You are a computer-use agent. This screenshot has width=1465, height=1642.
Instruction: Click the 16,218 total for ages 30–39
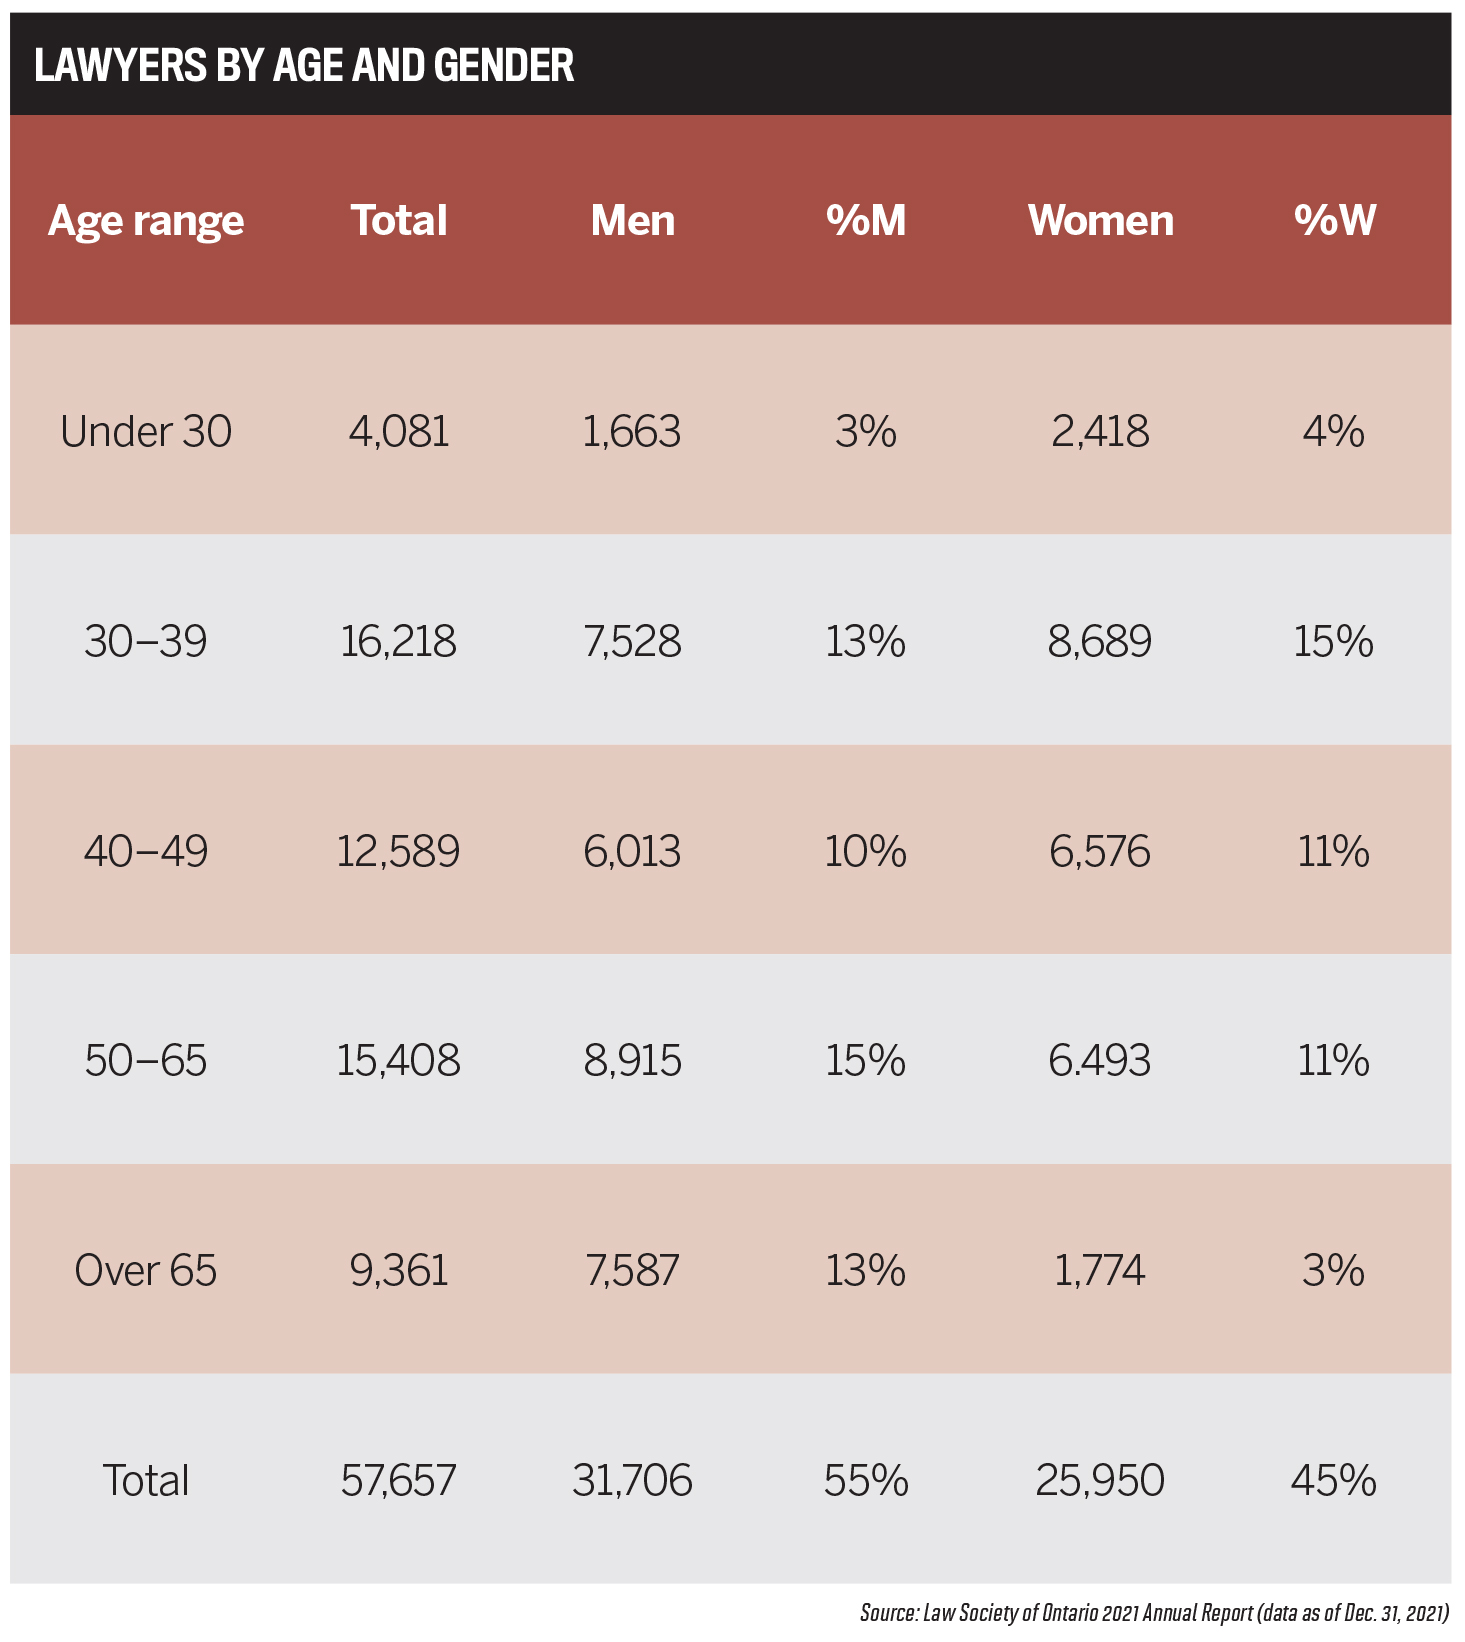(x=399, y=641)
